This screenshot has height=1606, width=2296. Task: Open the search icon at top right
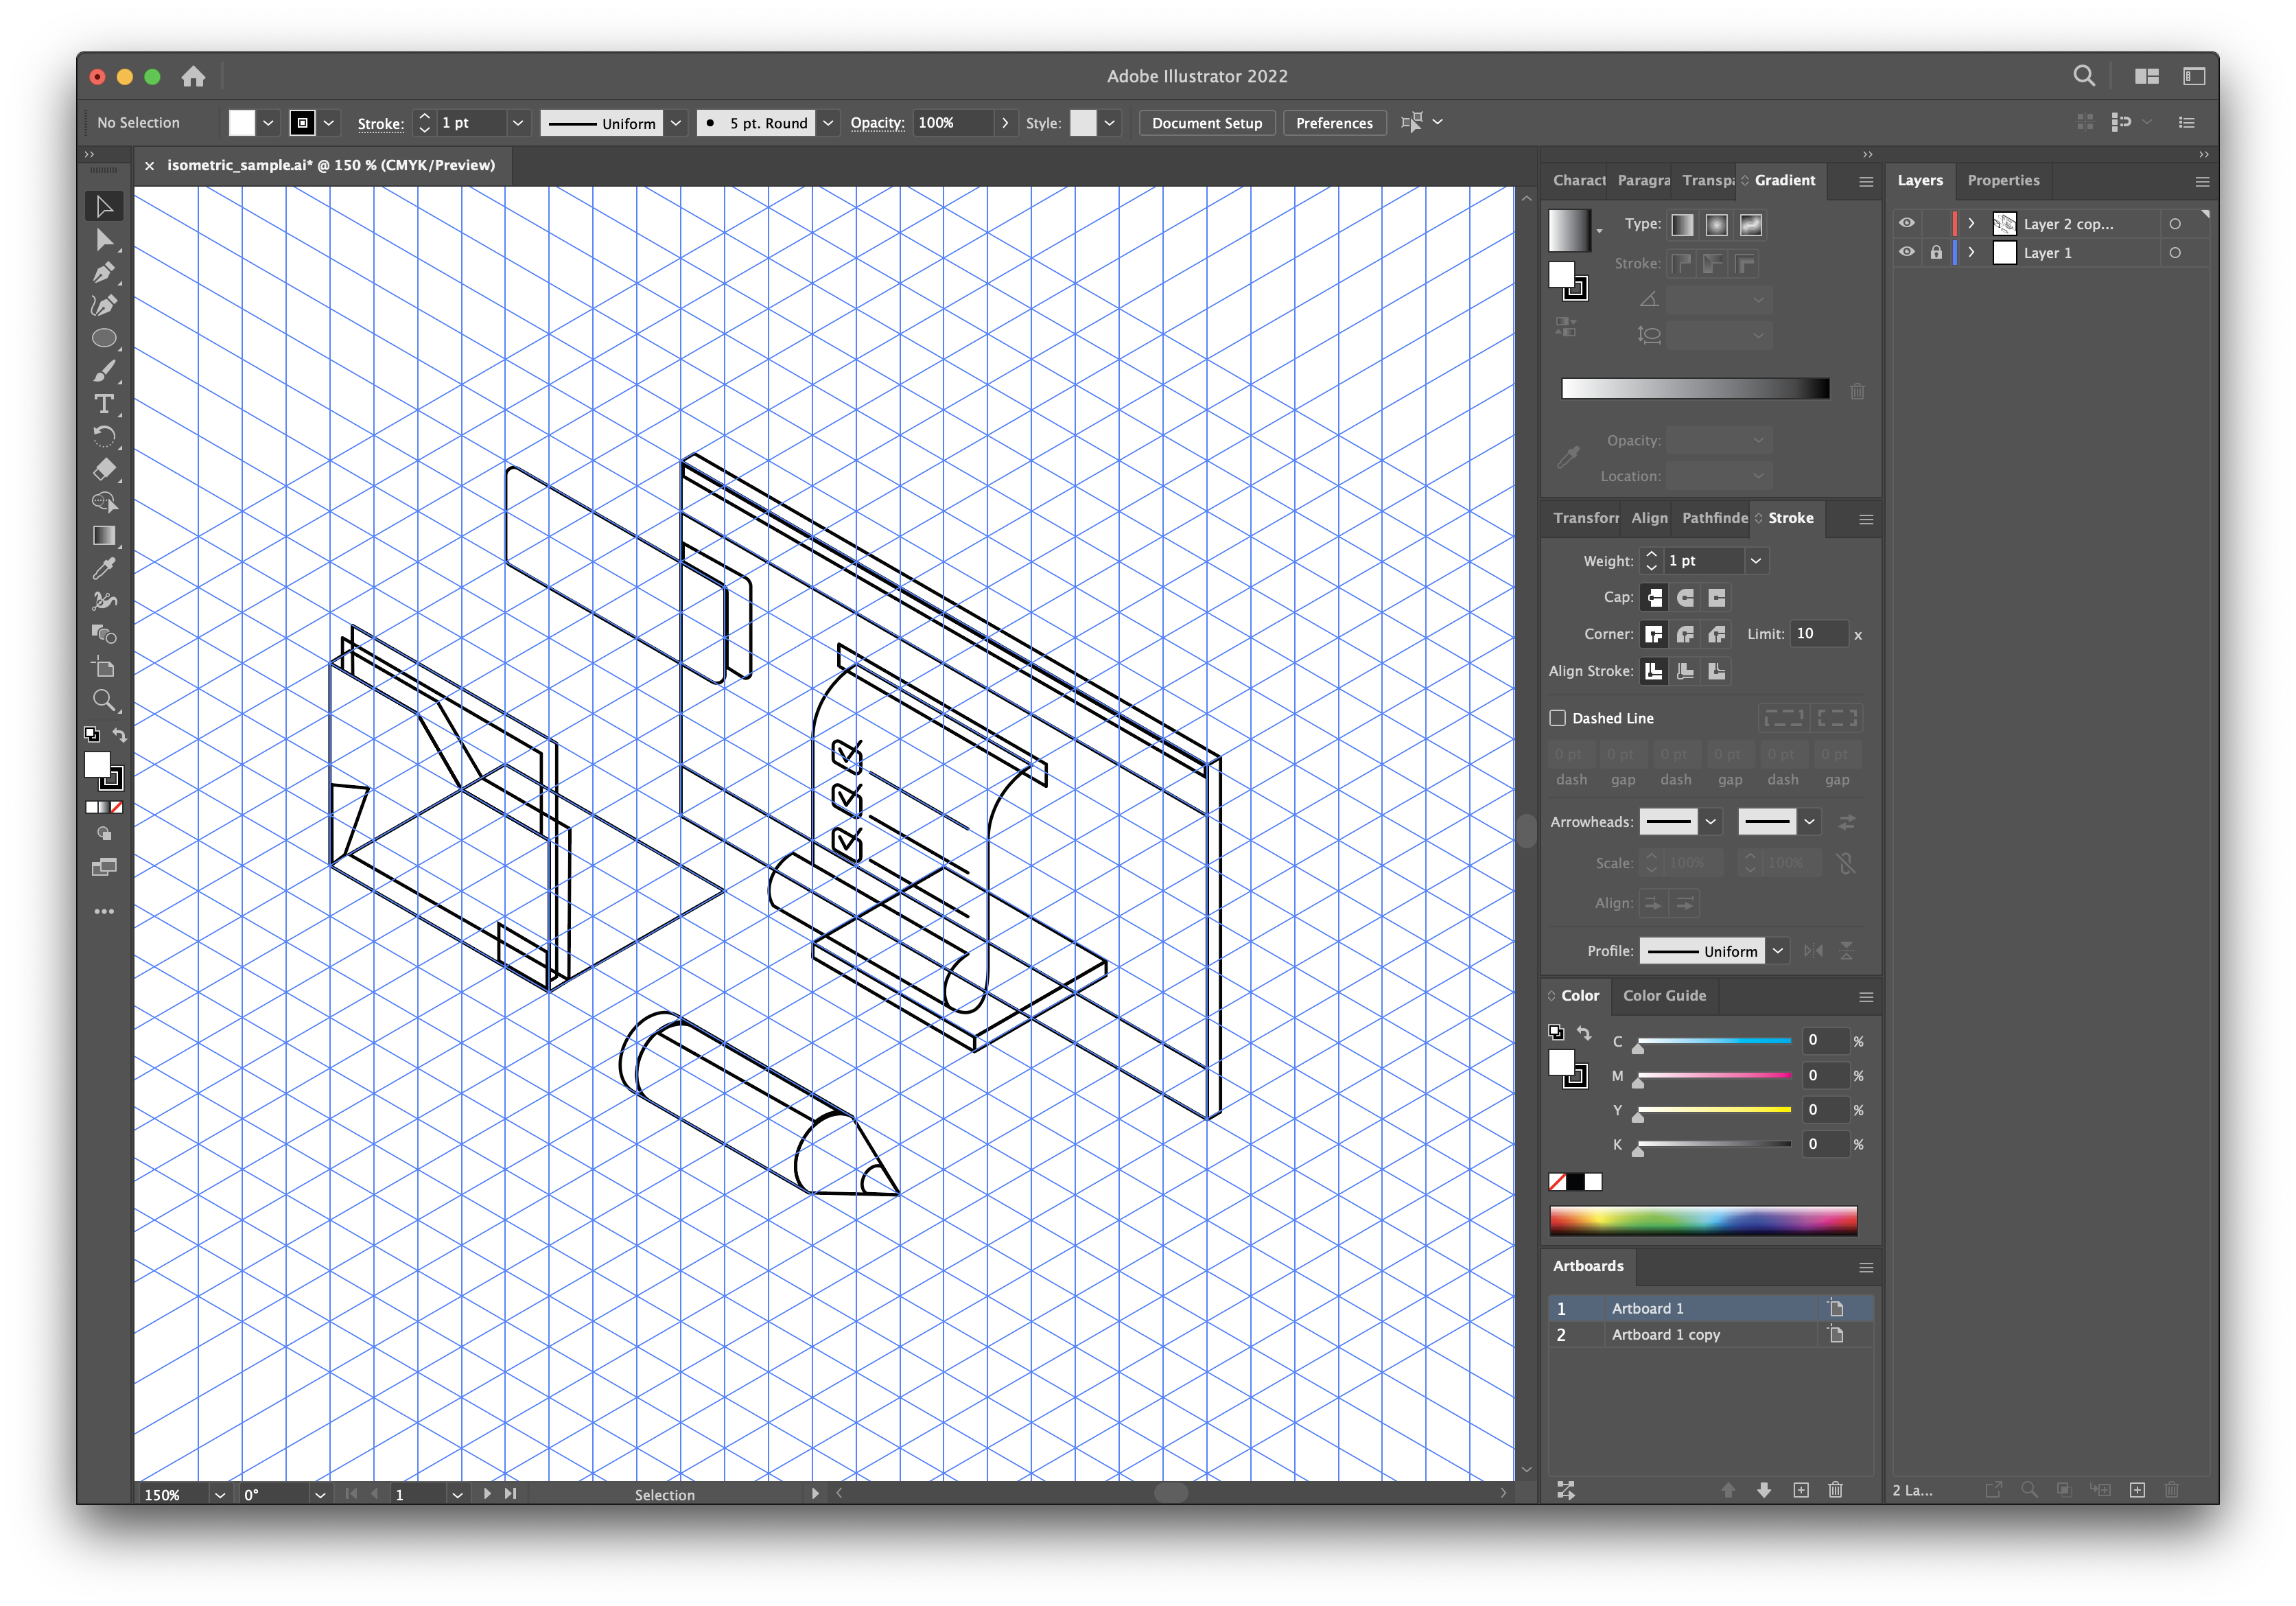click(2084, 76)
